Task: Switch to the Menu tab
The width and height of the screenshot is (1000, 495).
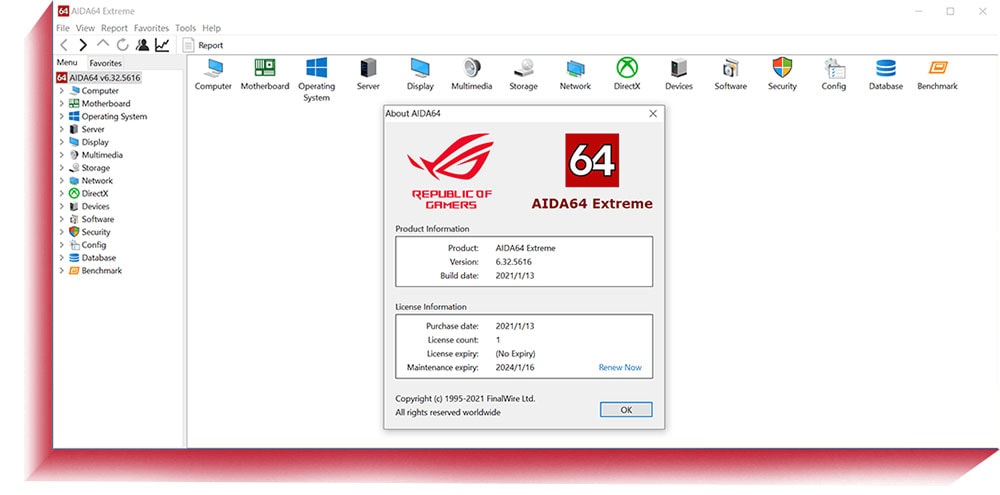Action: (x=67, y=63)
